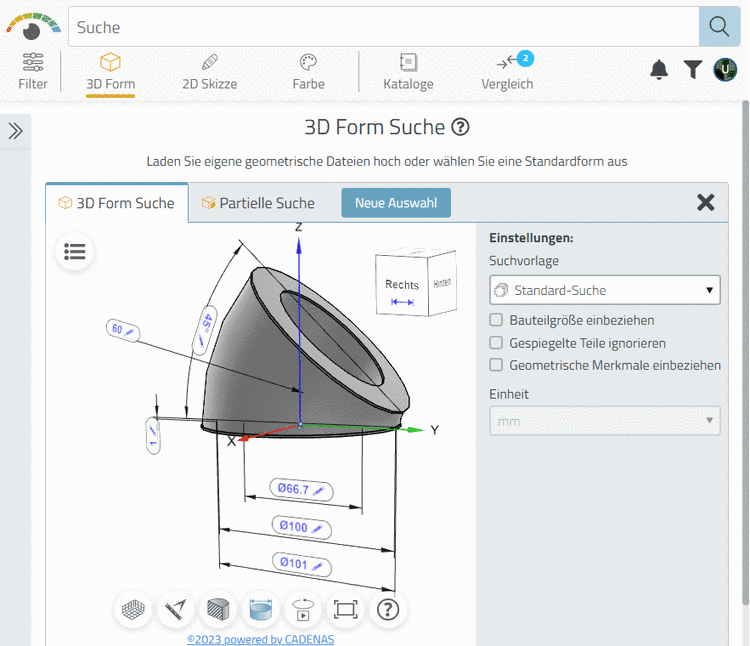The width and height of the screenshot is (750, 646).
Task: Edit the 45° angle dimension
Action: pyautogui.click(x=205, y=330)
